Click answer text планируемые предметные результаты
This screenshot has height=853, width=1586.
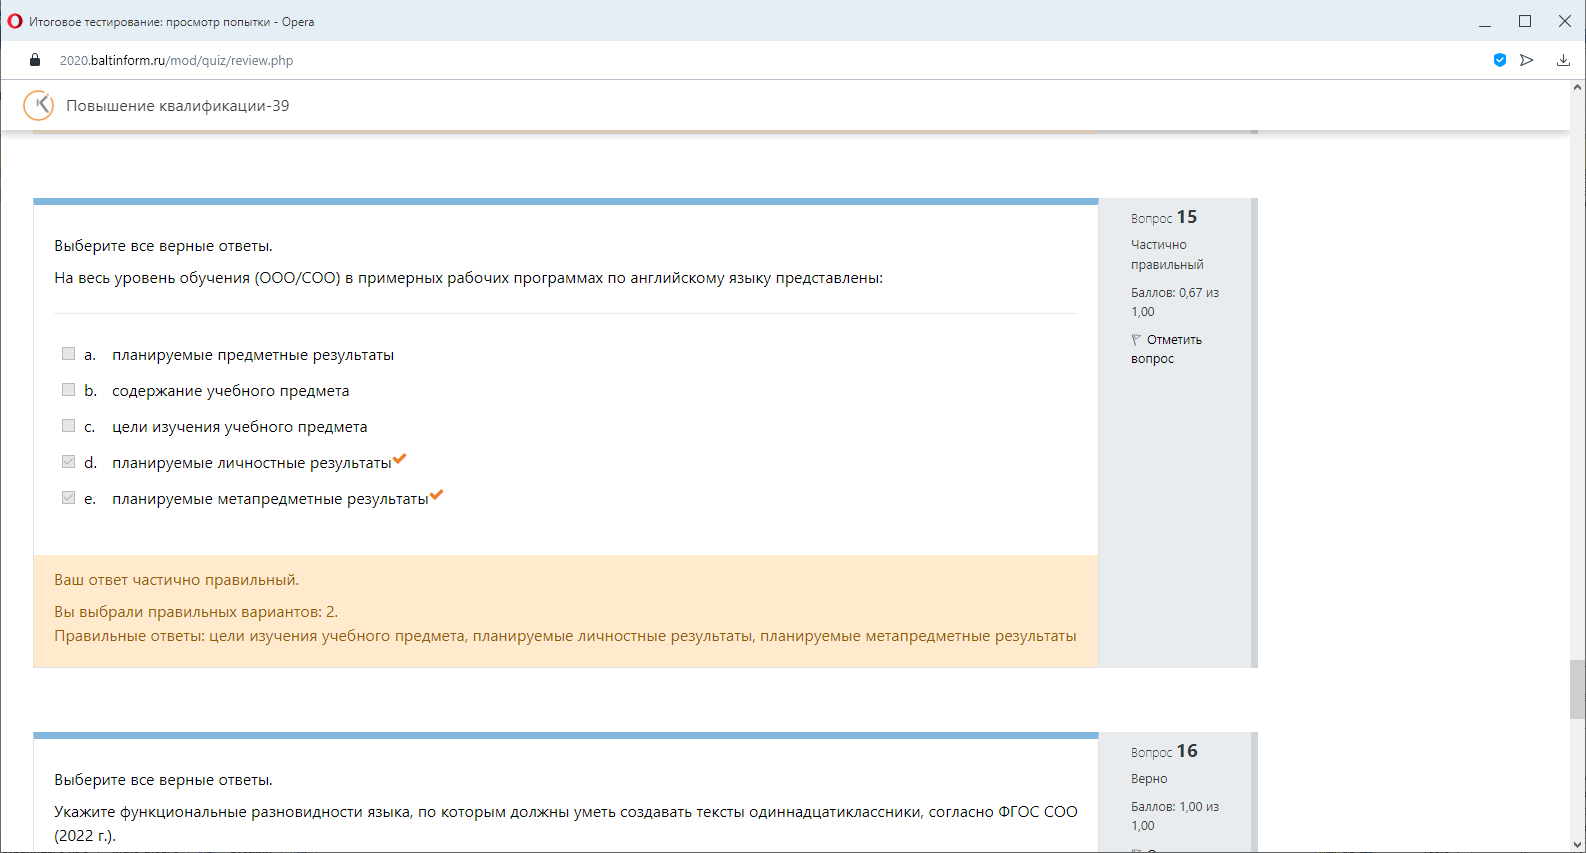point(253,355)
